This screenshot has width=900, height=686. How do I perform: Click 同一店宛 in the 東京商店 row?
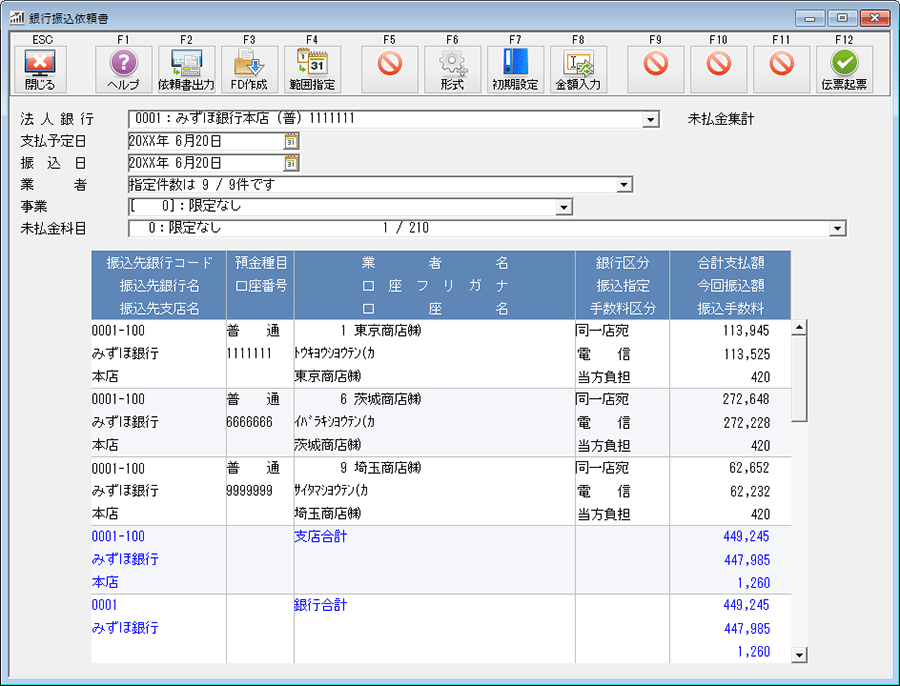point(603,331)
